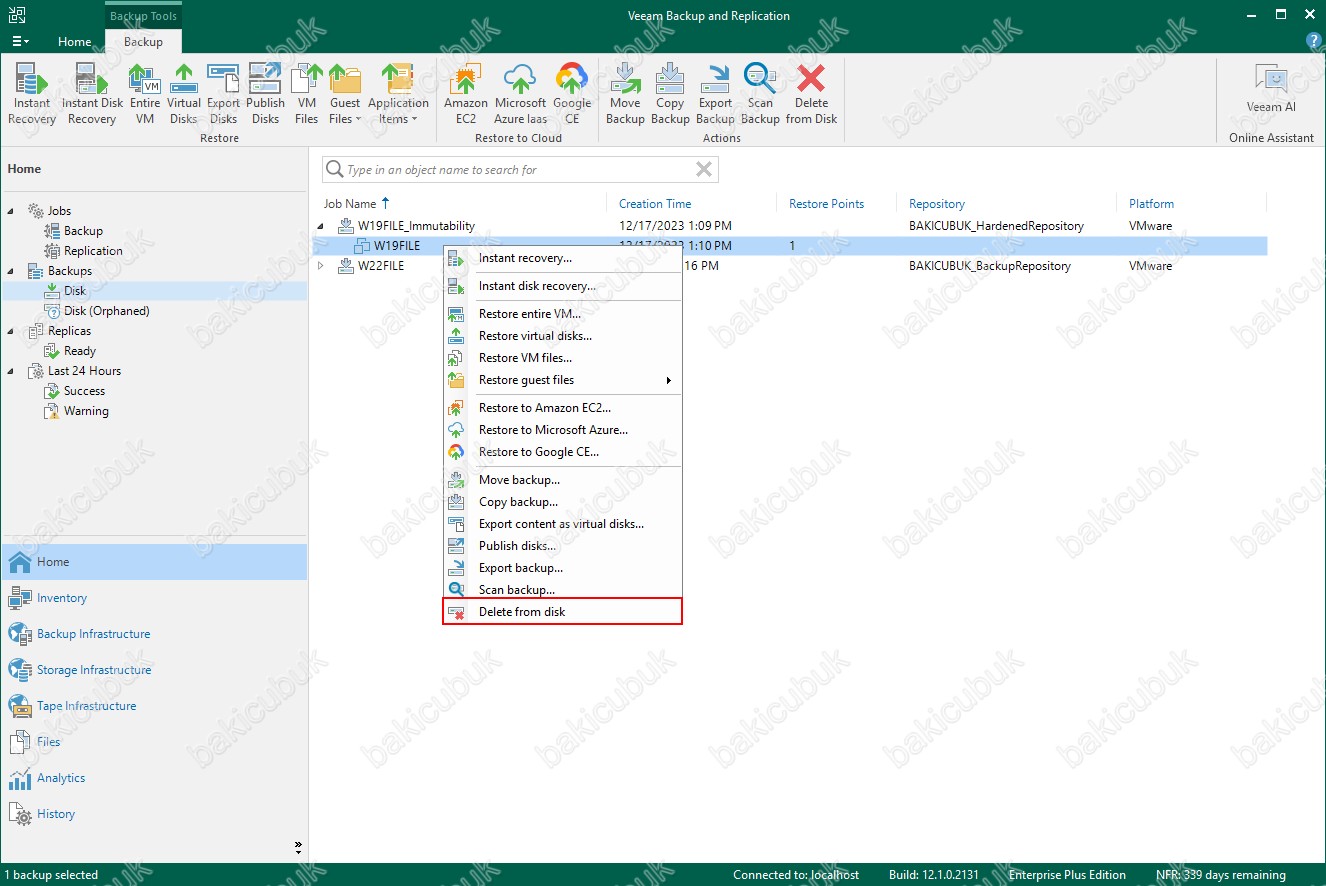Click the Copy Backup ribbon icon
The width and height of the screenshot is (1326, 886).
coord(670,94)
